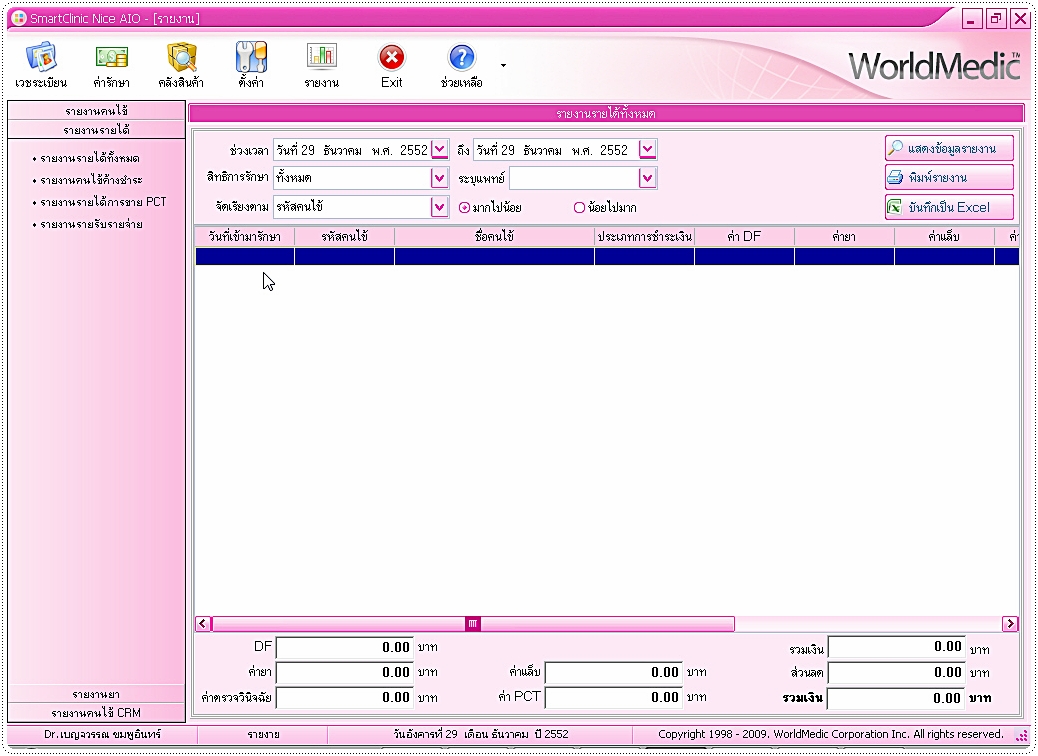
Task: Click the วันที่เข้ามารักษา column header
Action: tap(245, 236)
